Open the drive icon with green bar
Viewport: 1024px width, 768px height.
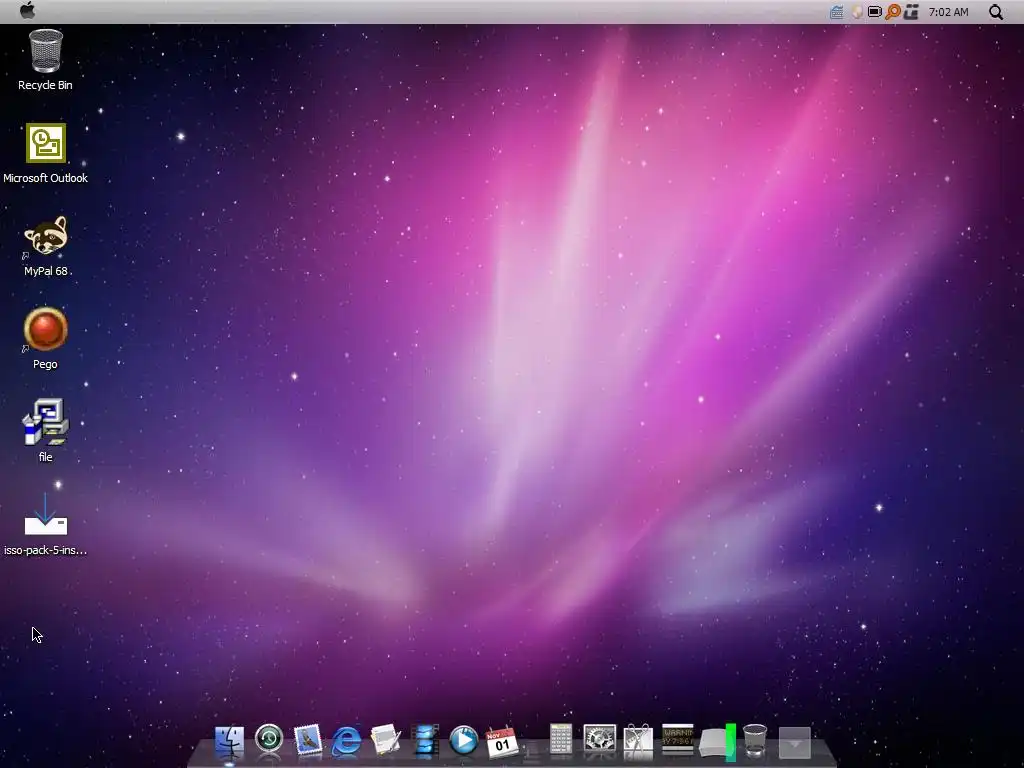[x=717, y=741]
